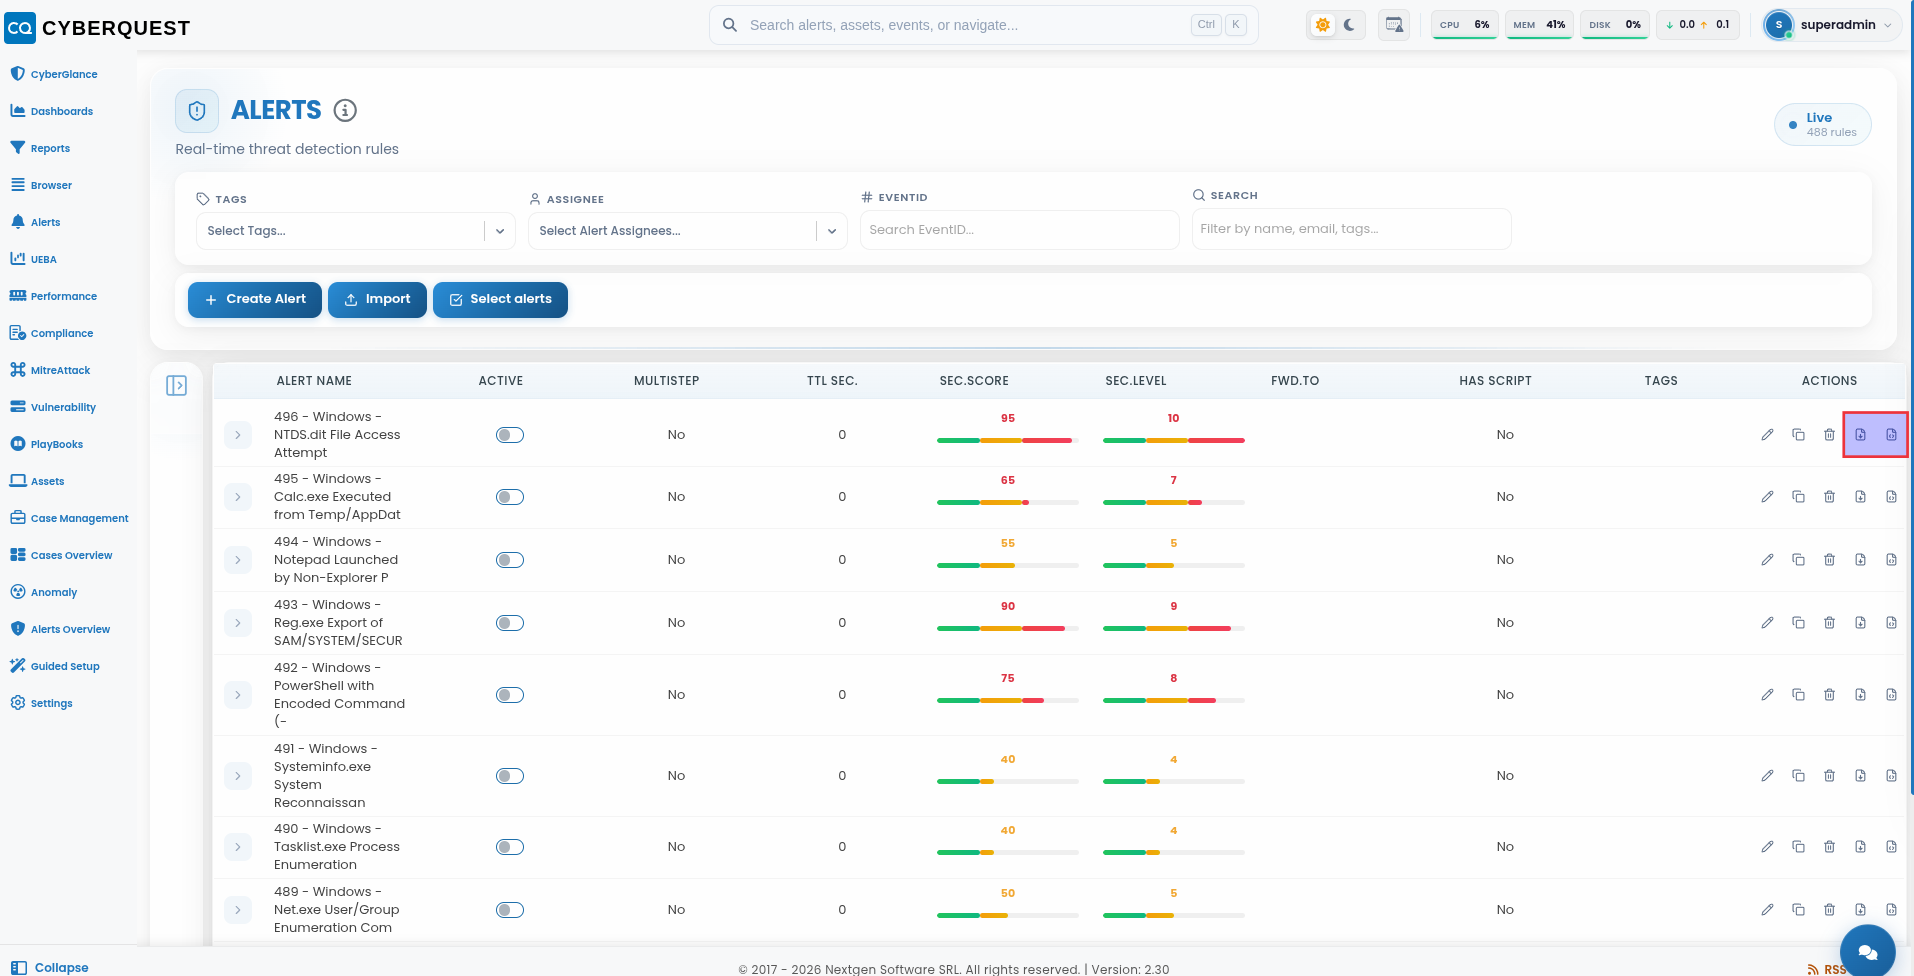Expand row for alert 493 Reg.exe Export
The image size is (1914, 976).
(x=238, y=623)
